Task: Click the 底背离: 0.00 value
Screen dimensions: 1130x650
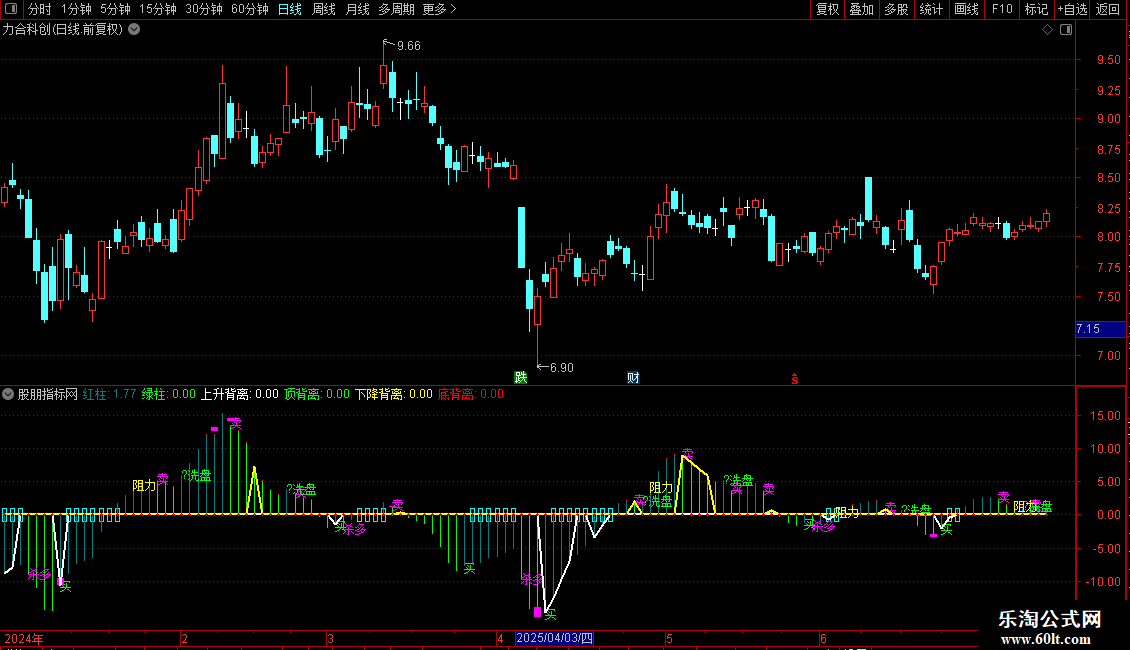Action: 471,394
